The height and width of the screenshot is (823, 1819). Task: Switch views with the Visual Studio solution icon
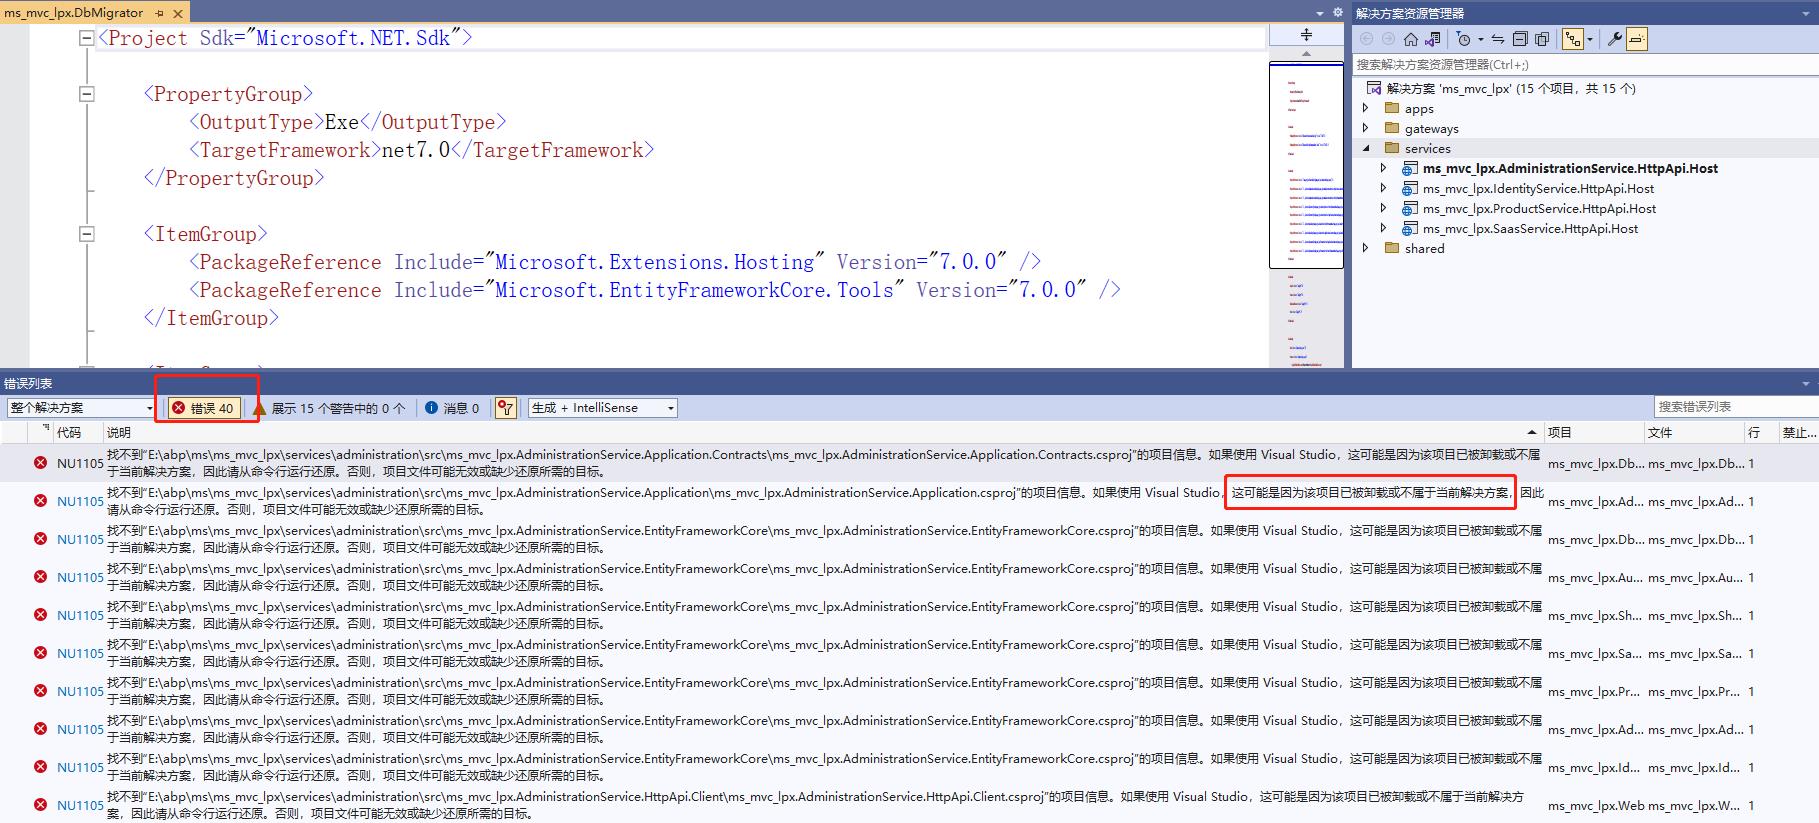pyautogui.click(x=1433, y=39)
